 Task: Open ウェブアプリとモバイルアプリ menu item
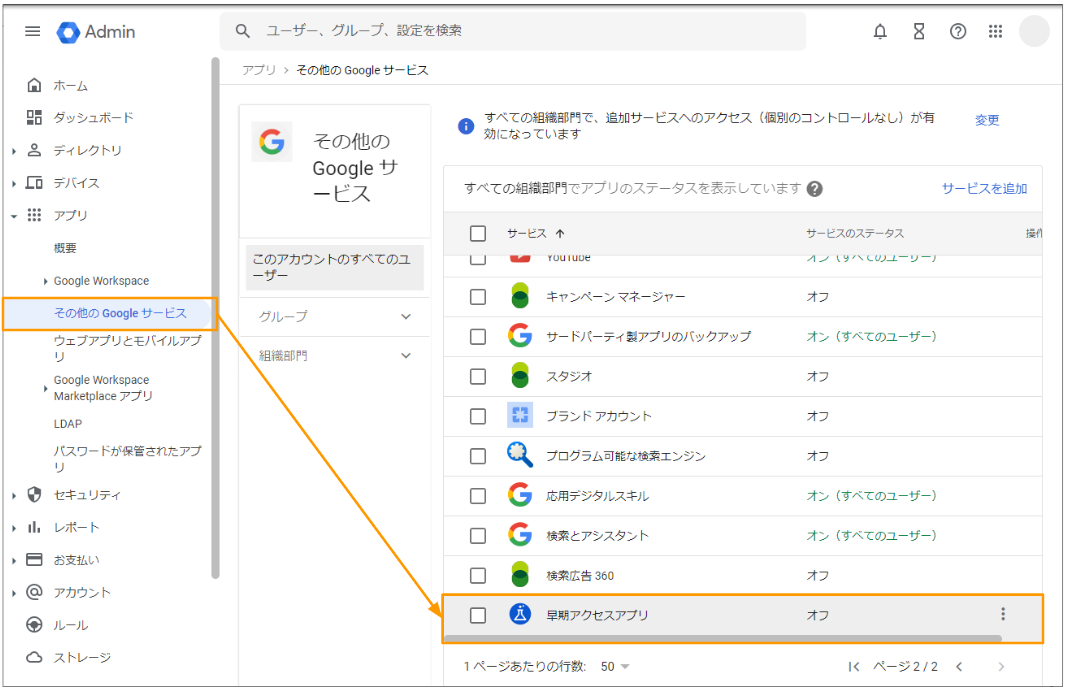pyautogui.click(x=127, y=347)
